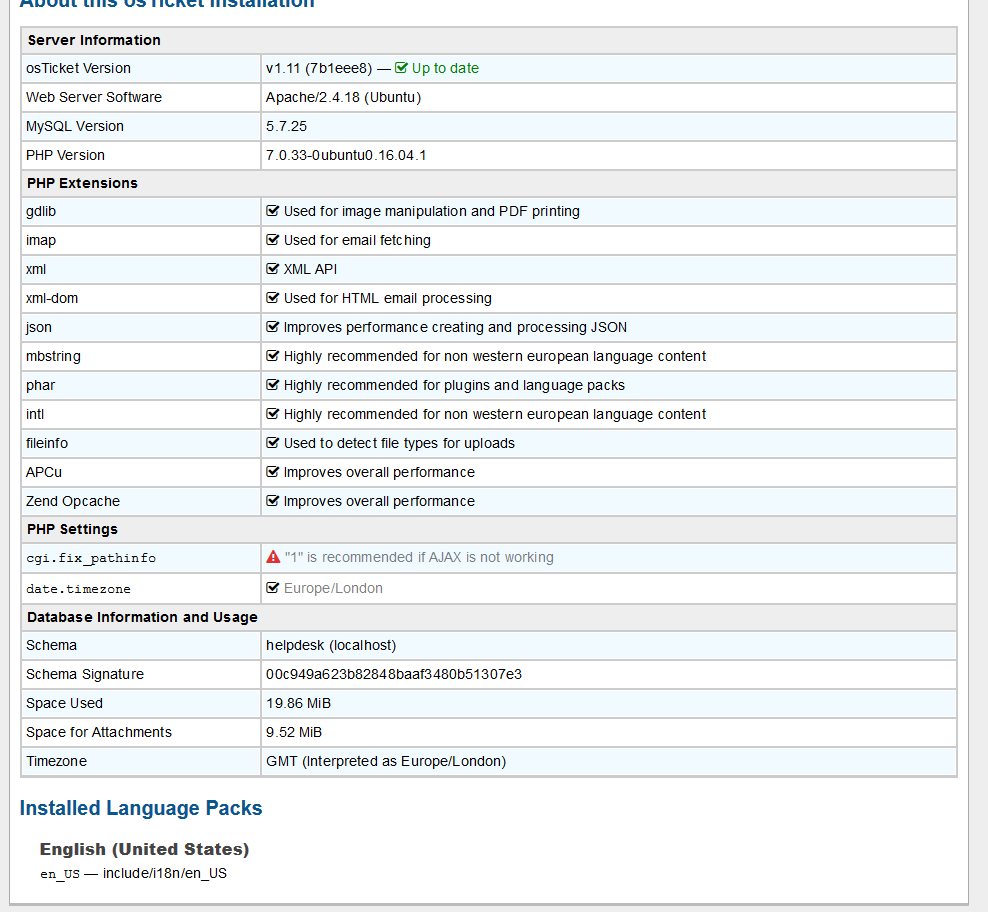Click the check icon beside gdlib description
This screenshot has width=988, height=912.
(272, 211)
